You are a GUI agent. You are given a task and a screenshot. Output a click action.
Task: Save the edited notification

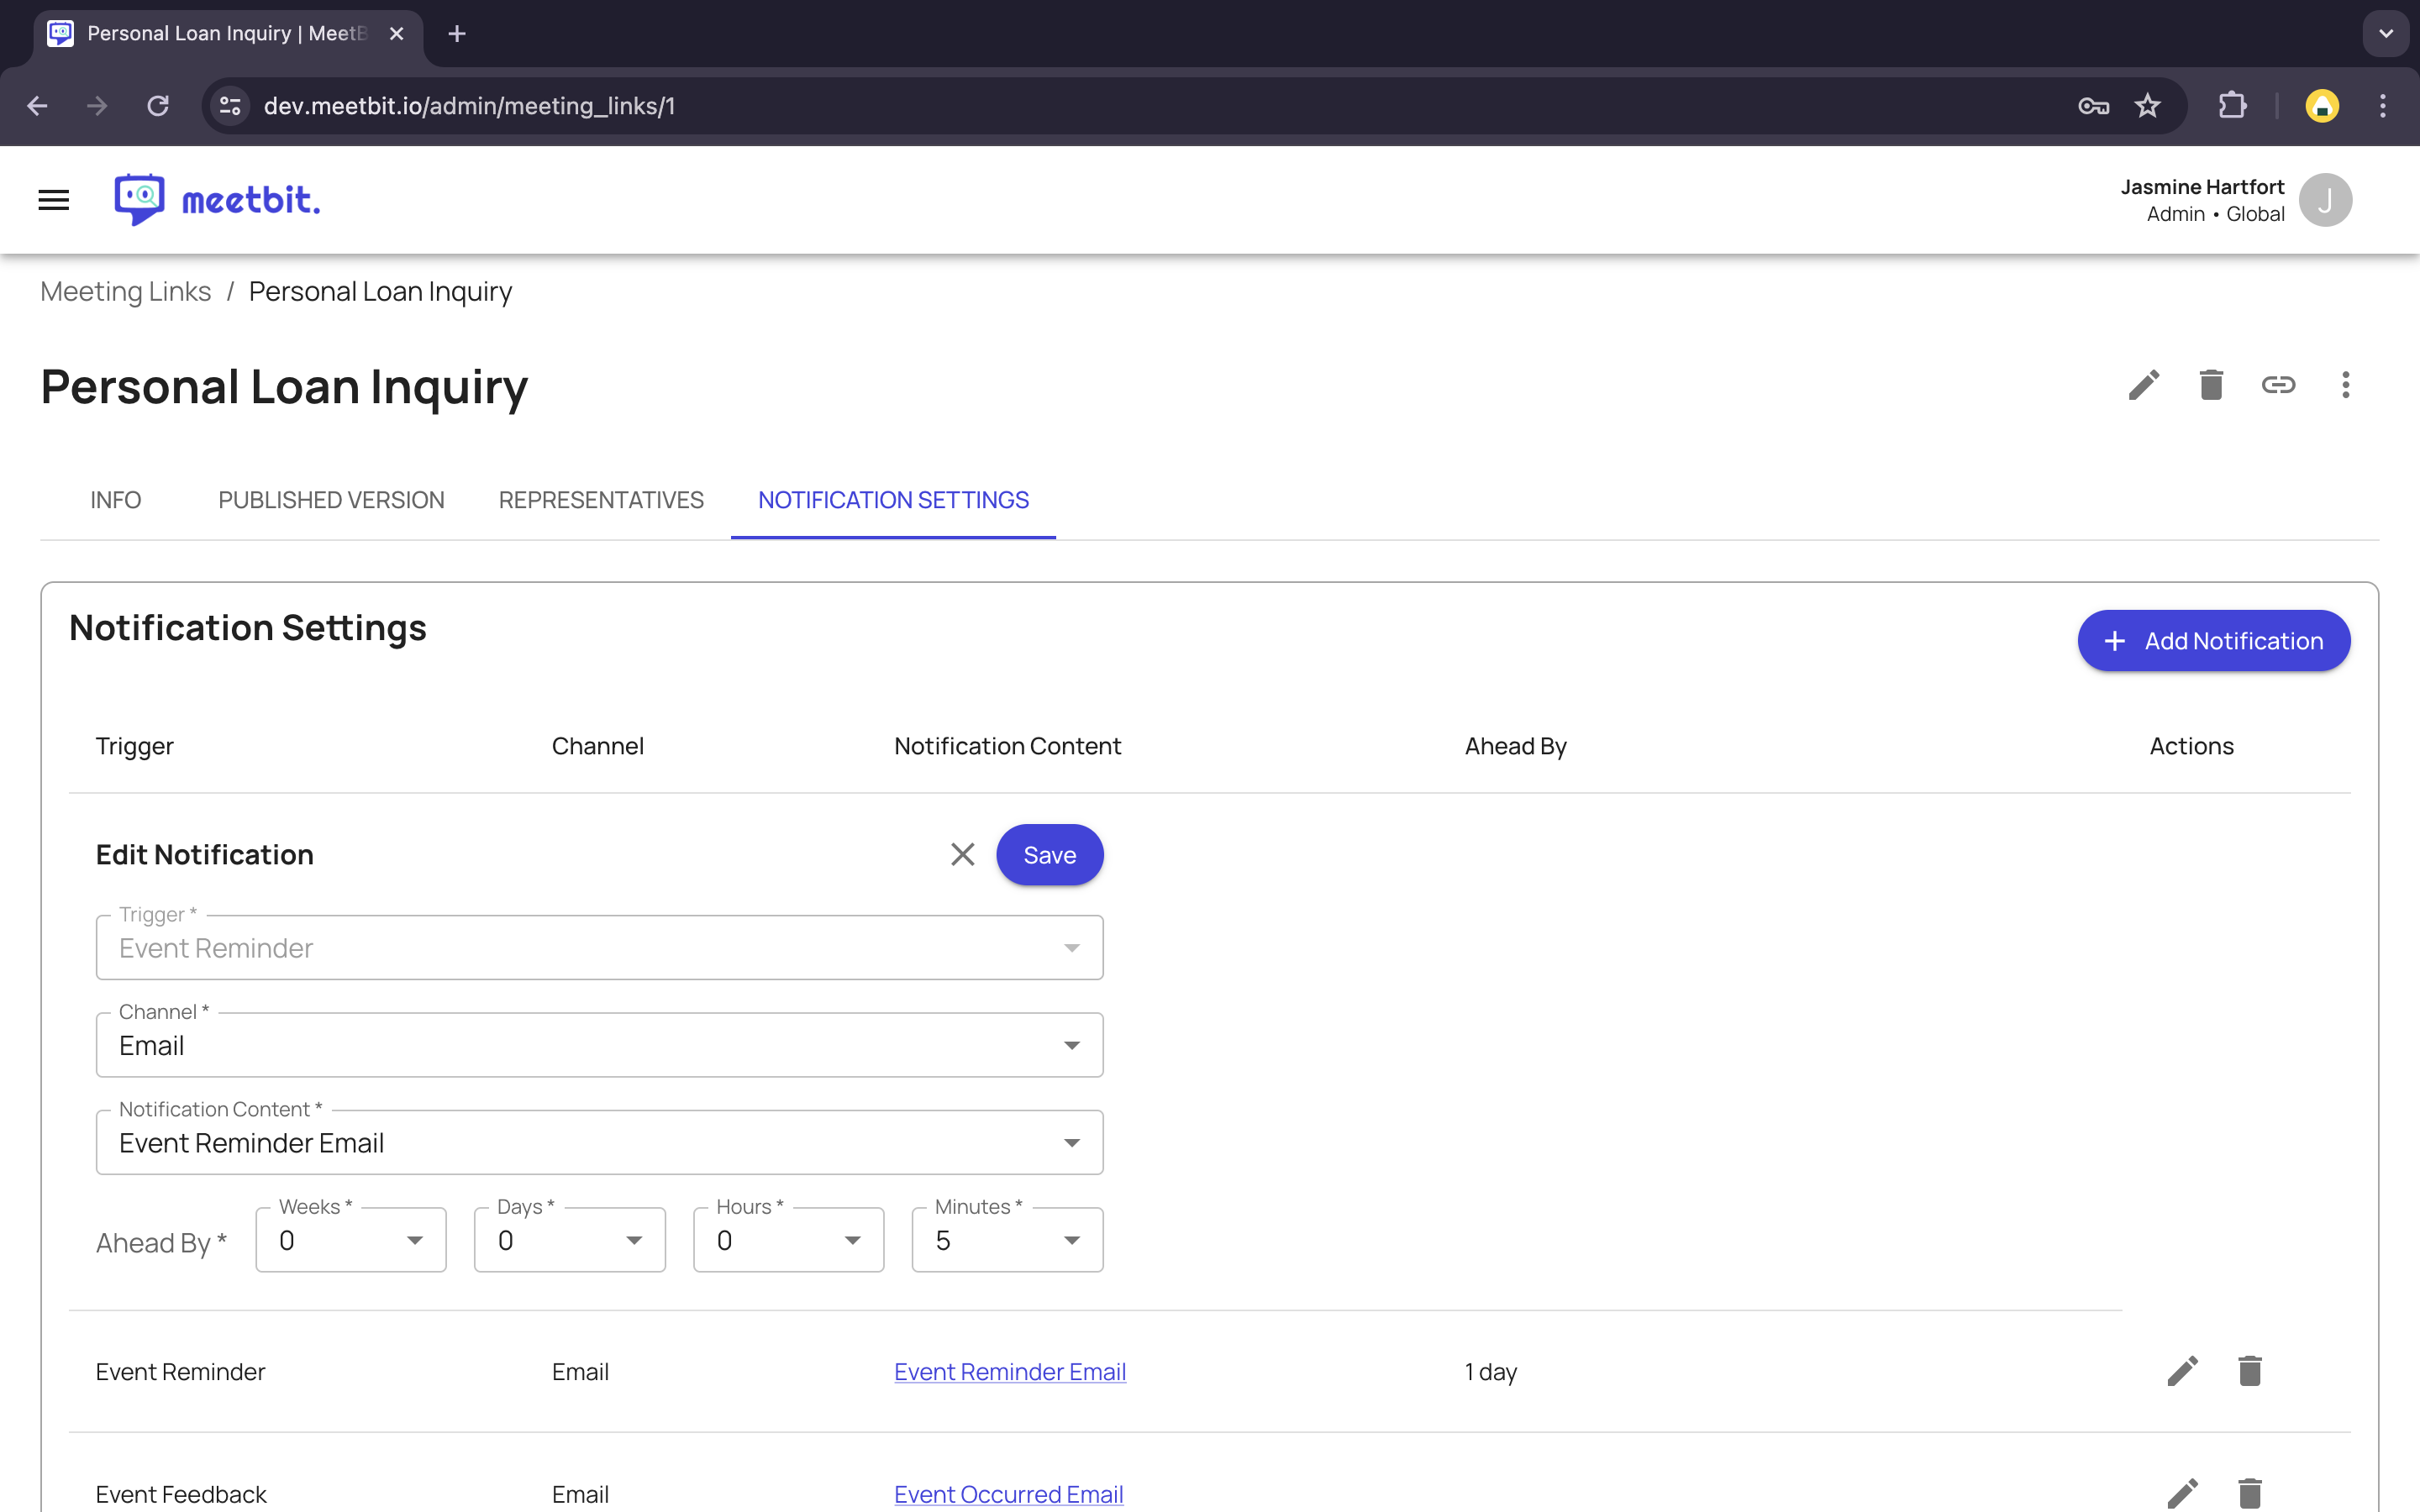(x=1049, y=855)
